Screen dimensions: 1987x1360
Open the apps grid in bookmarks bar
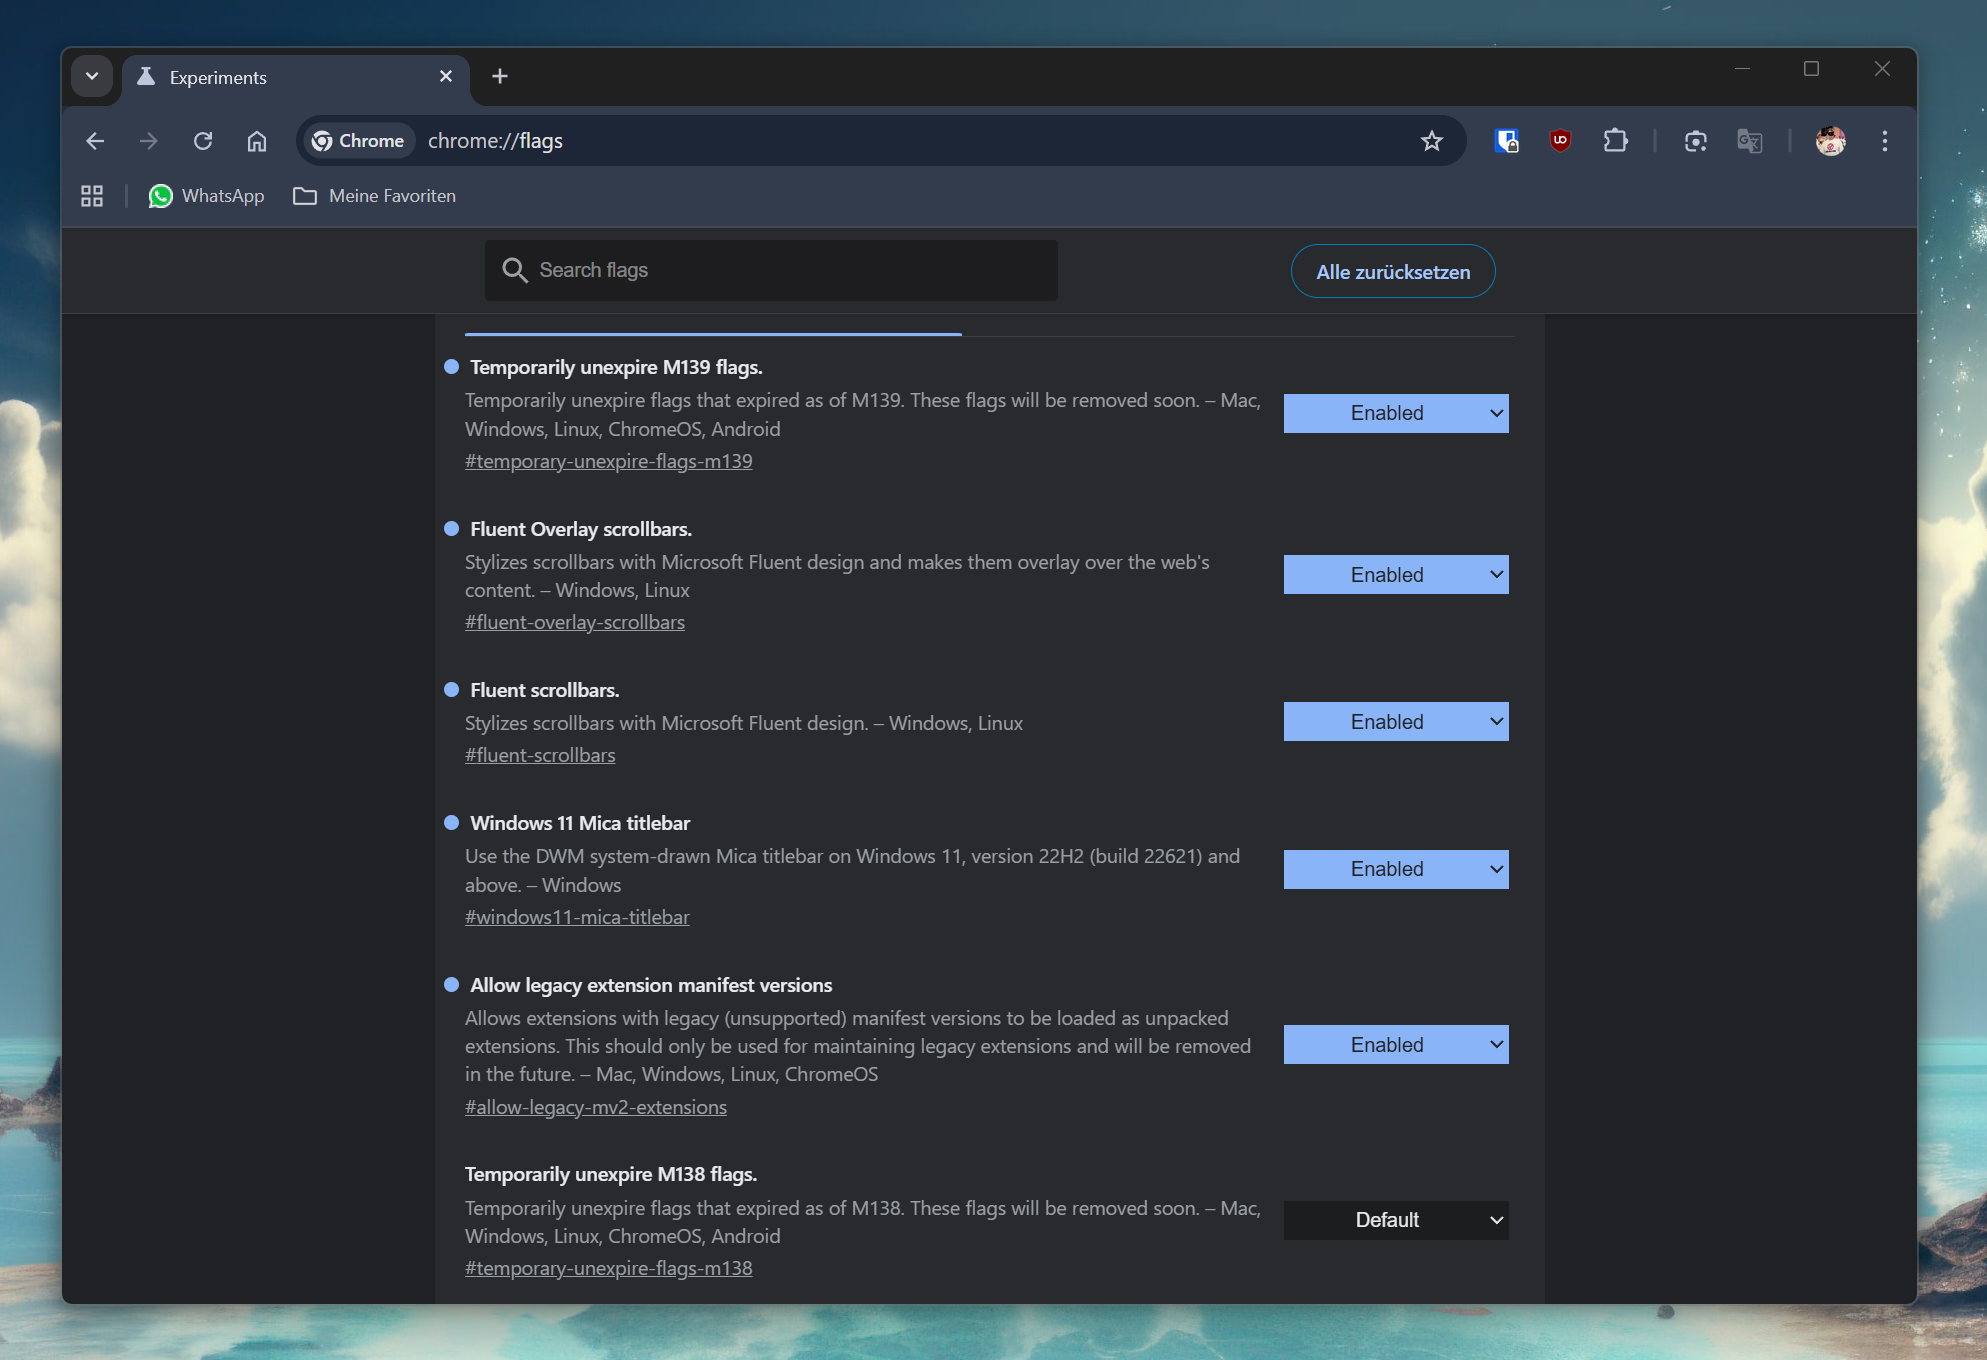92,196
